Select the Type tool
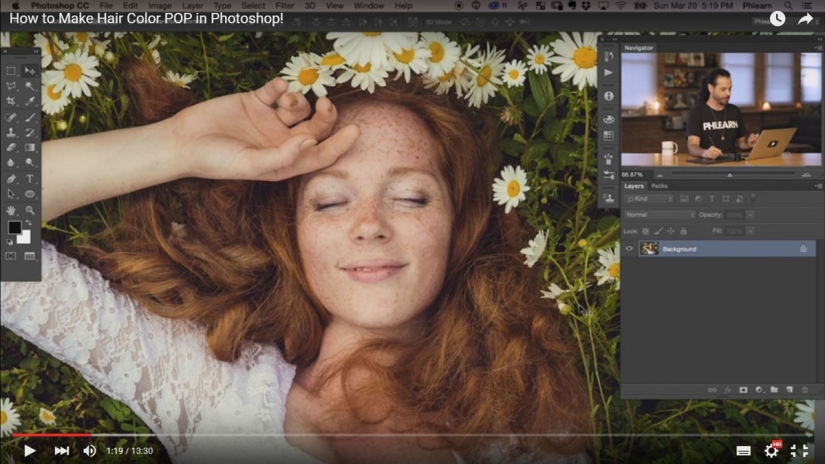Image resolution: width=825 pixels, height=464 pixels. click(x=30, y=179)
